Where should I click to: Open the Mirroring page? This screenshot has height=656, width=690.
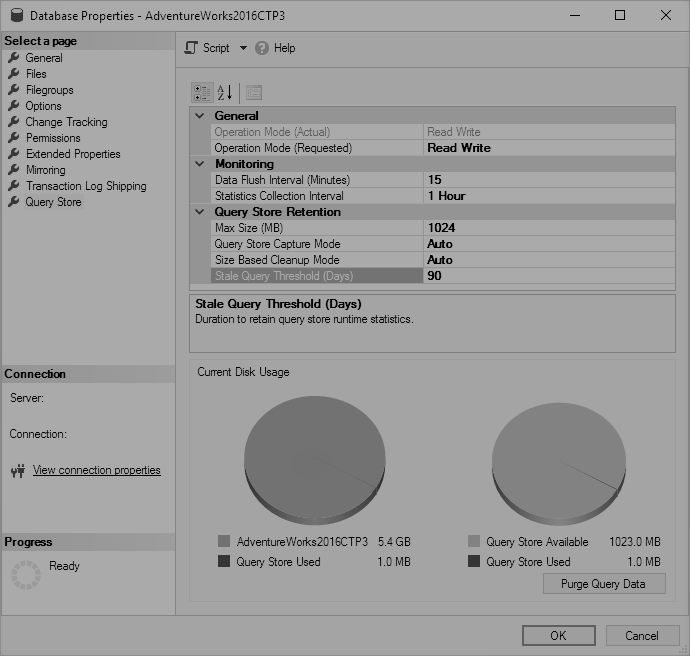point(45,170)
